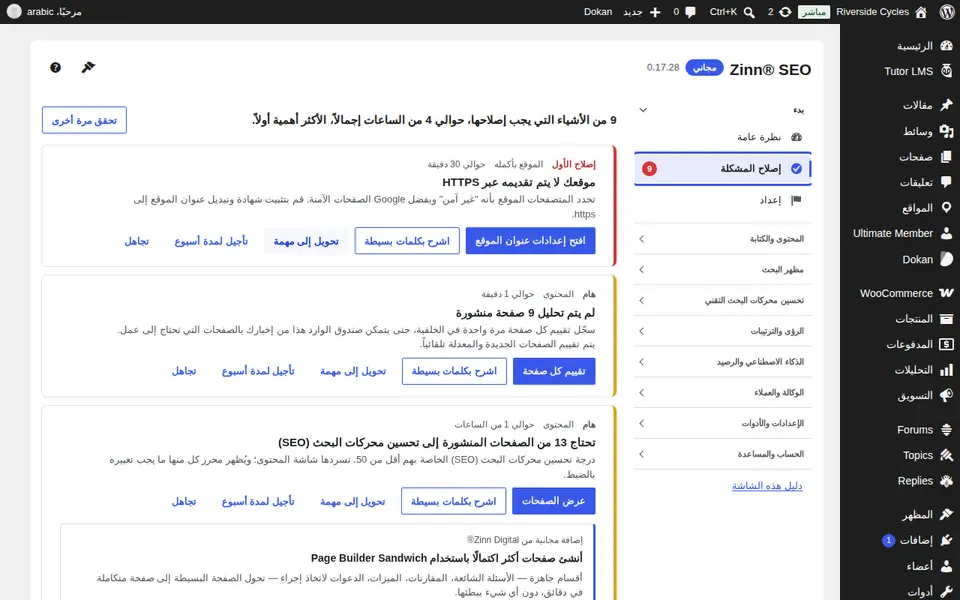Viewport: 960px width, 600px height.
Task: Open Dokan in the admin bar
Action: pos(598,12)
